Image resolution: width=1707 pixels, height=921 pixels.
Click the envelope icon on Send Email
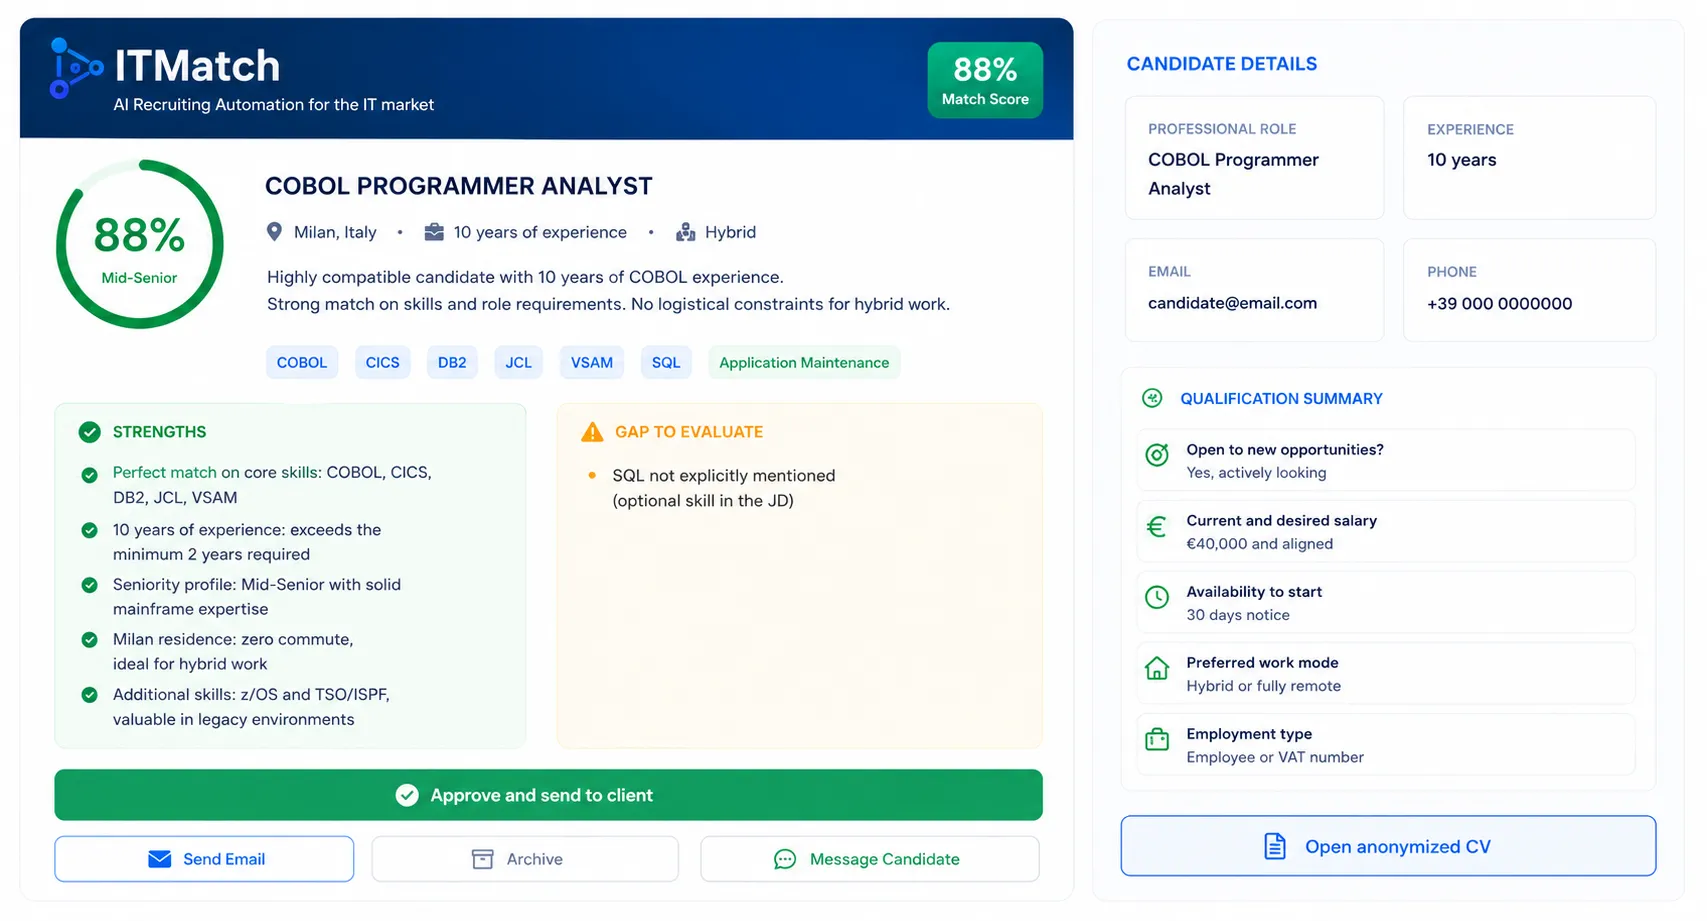[x=160, y=859]
